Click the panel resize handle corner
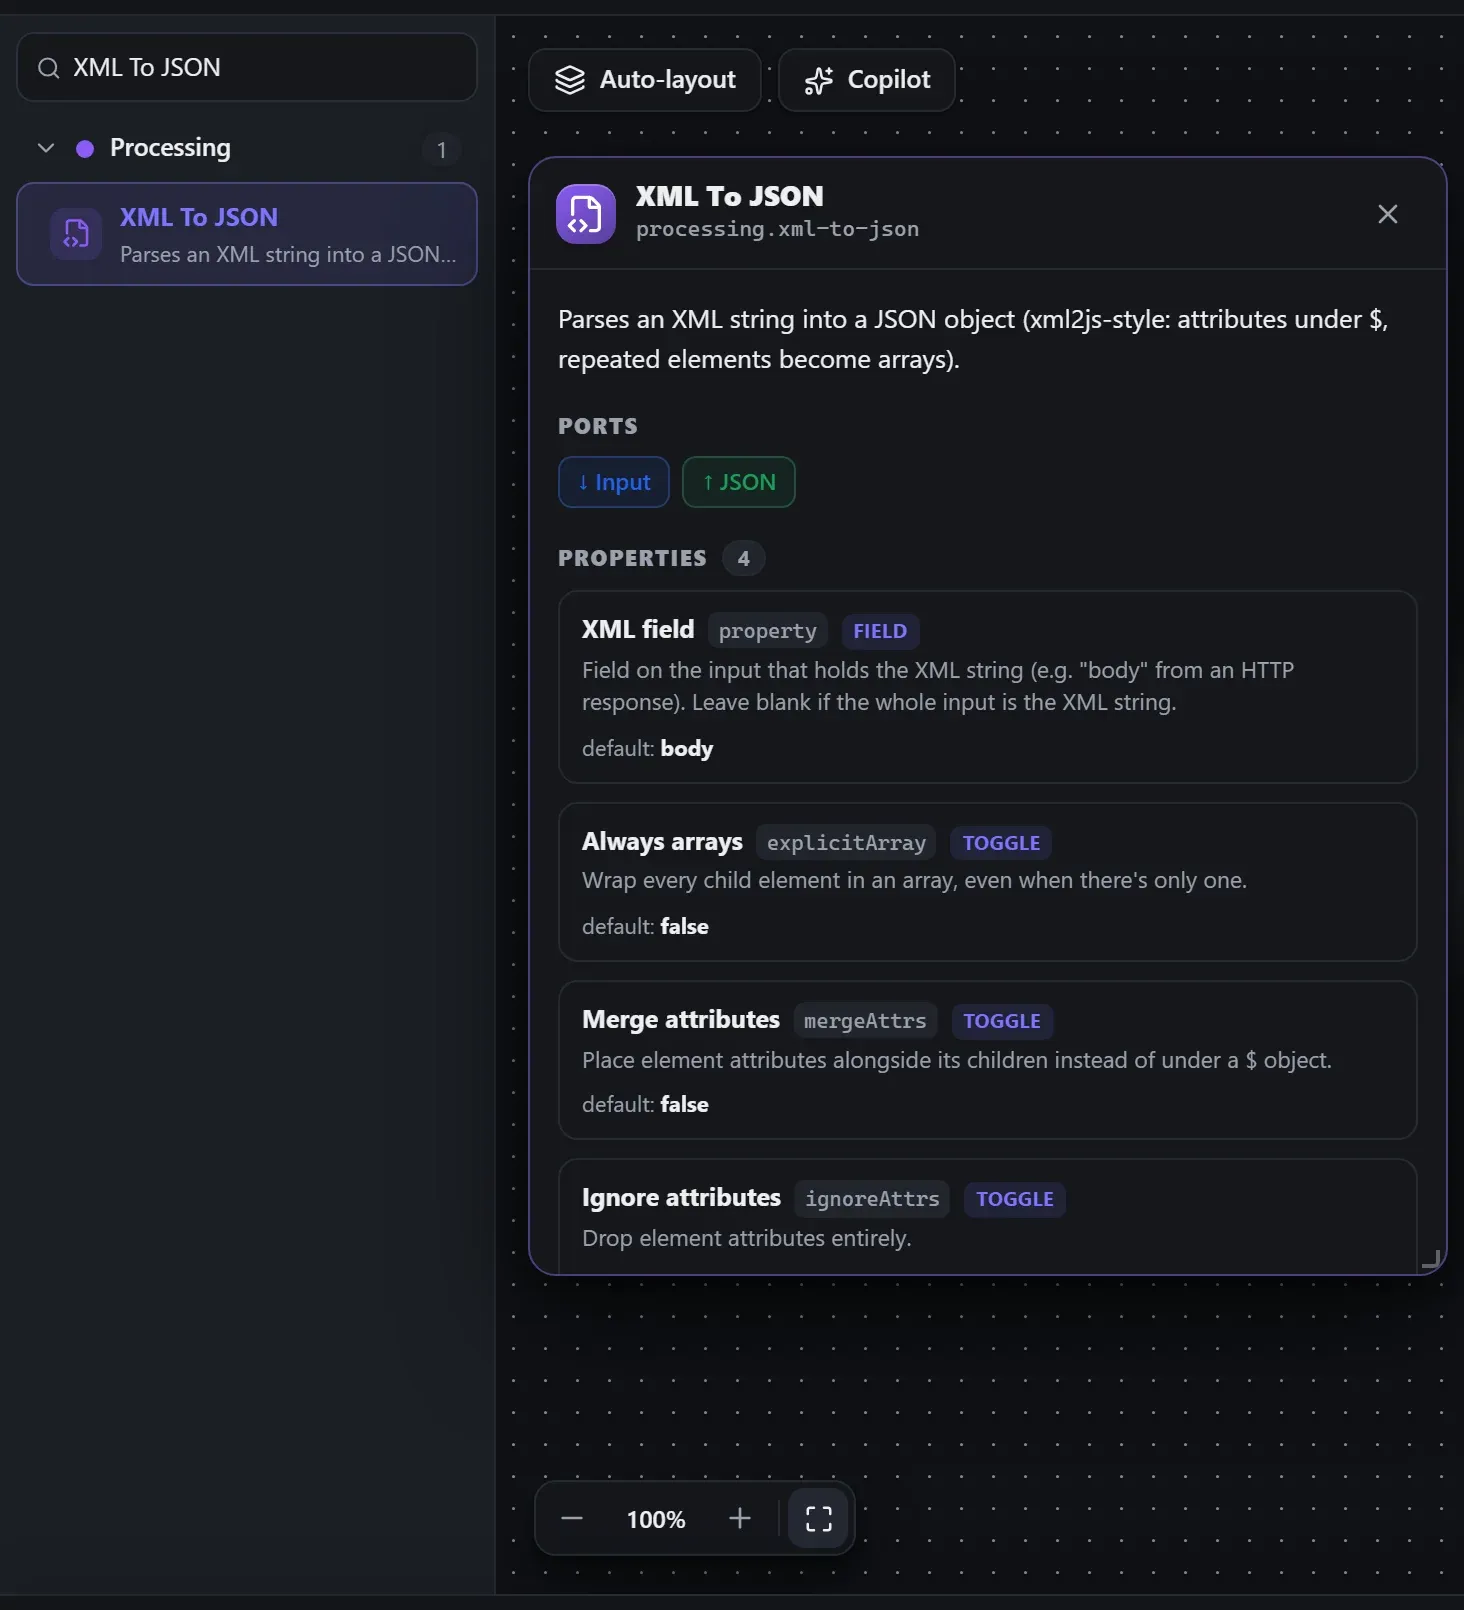The width and height of the screenshot is (1464, 1610). [x=1431, y=1259]
